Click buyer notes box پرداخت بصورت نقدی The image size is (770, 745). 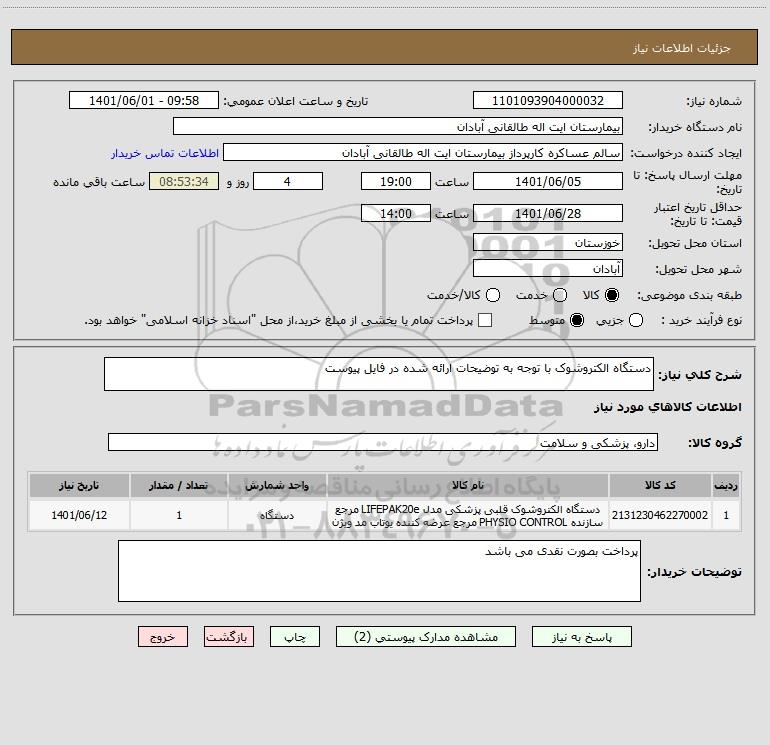(379, 571)
